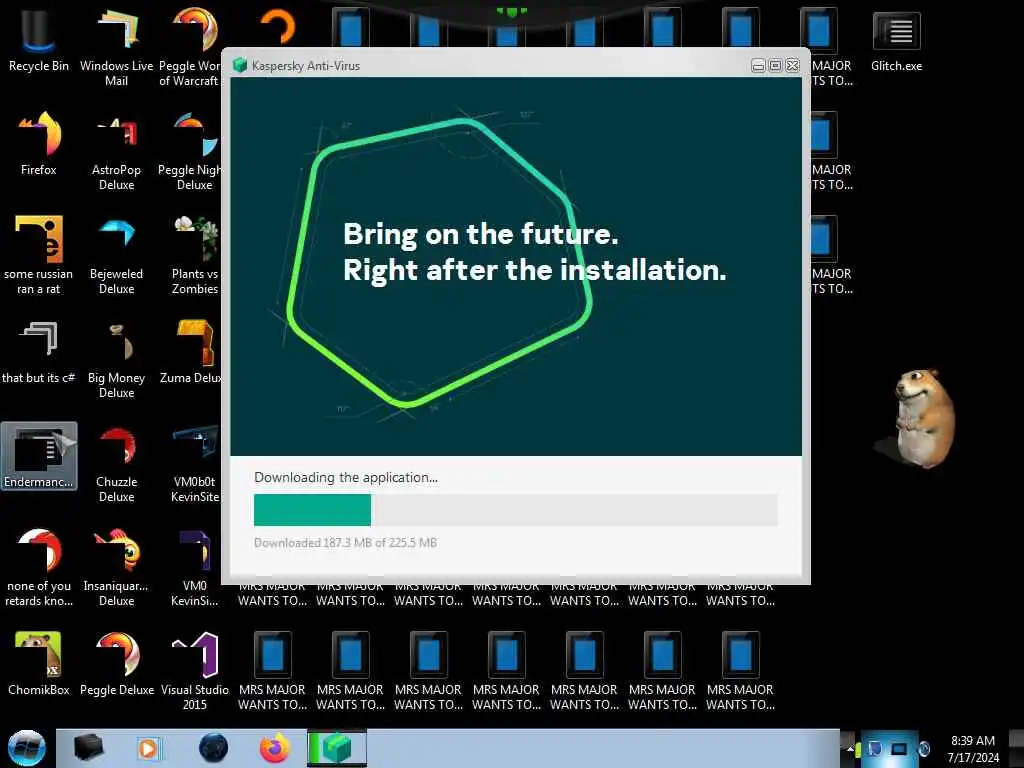Click the Action Center flag tray icon
Viewport: 1024px width, 768px height.
click(x=874, y=748)
